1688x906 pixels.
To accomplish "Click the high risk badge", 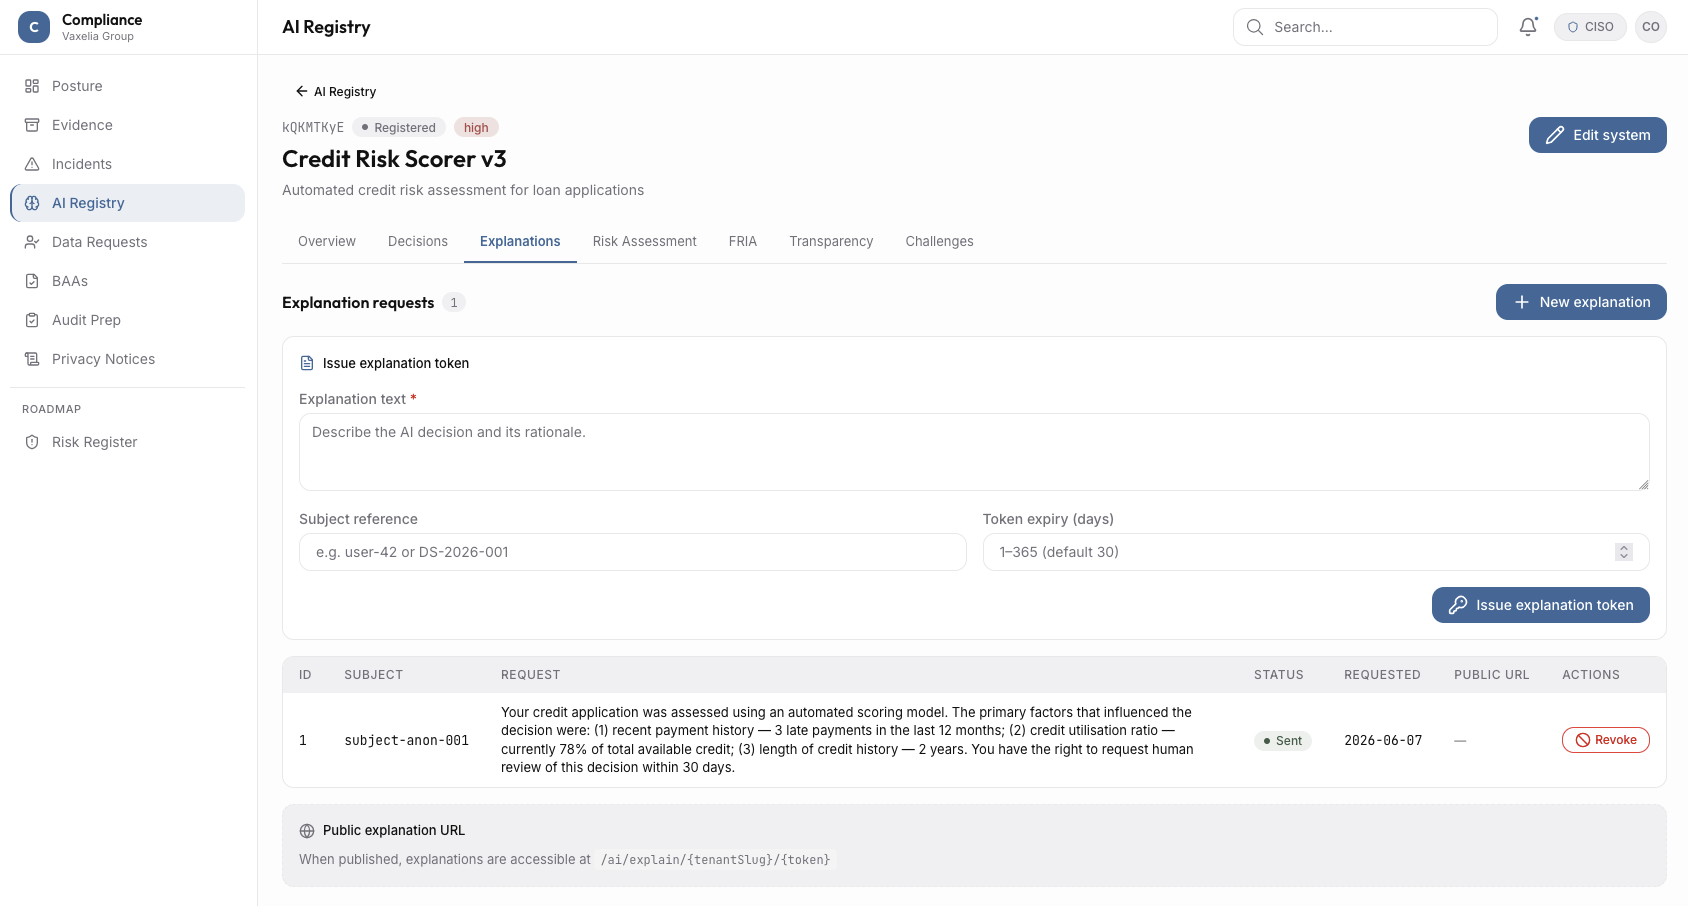I will [x=476, y=127].
